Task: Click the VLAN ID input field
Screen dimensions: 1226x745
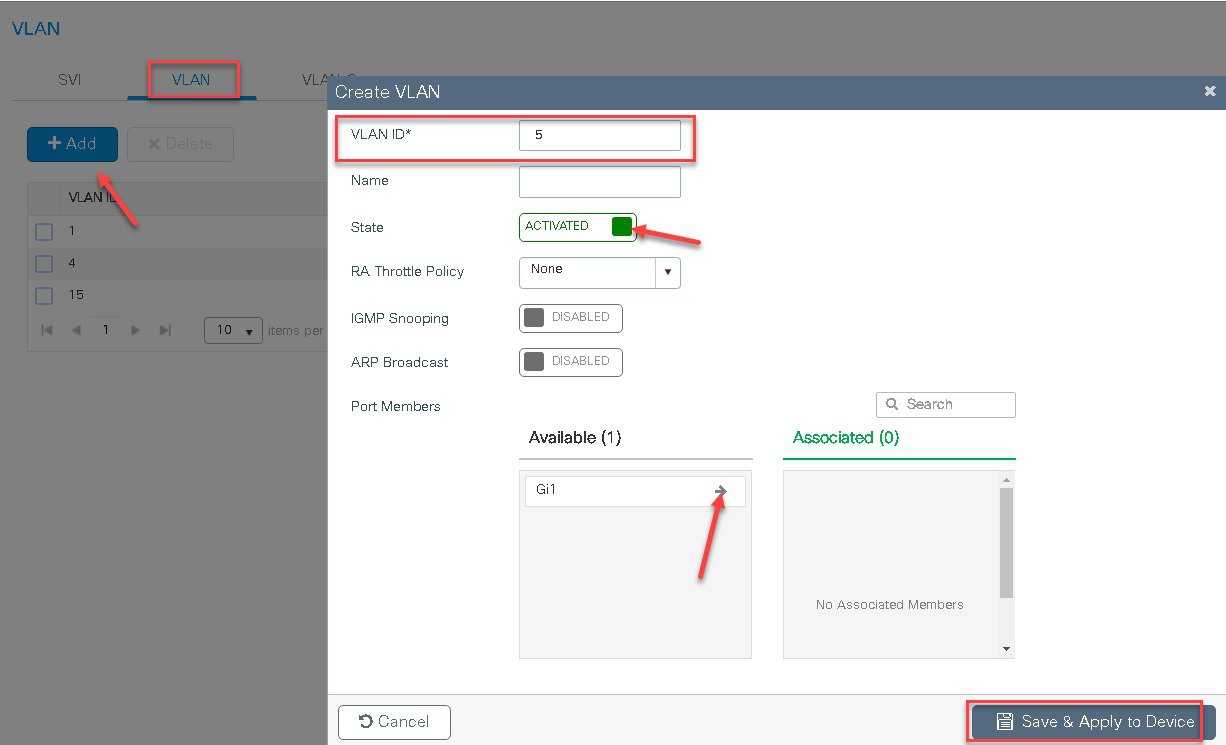Action: (x=600, y=135)
